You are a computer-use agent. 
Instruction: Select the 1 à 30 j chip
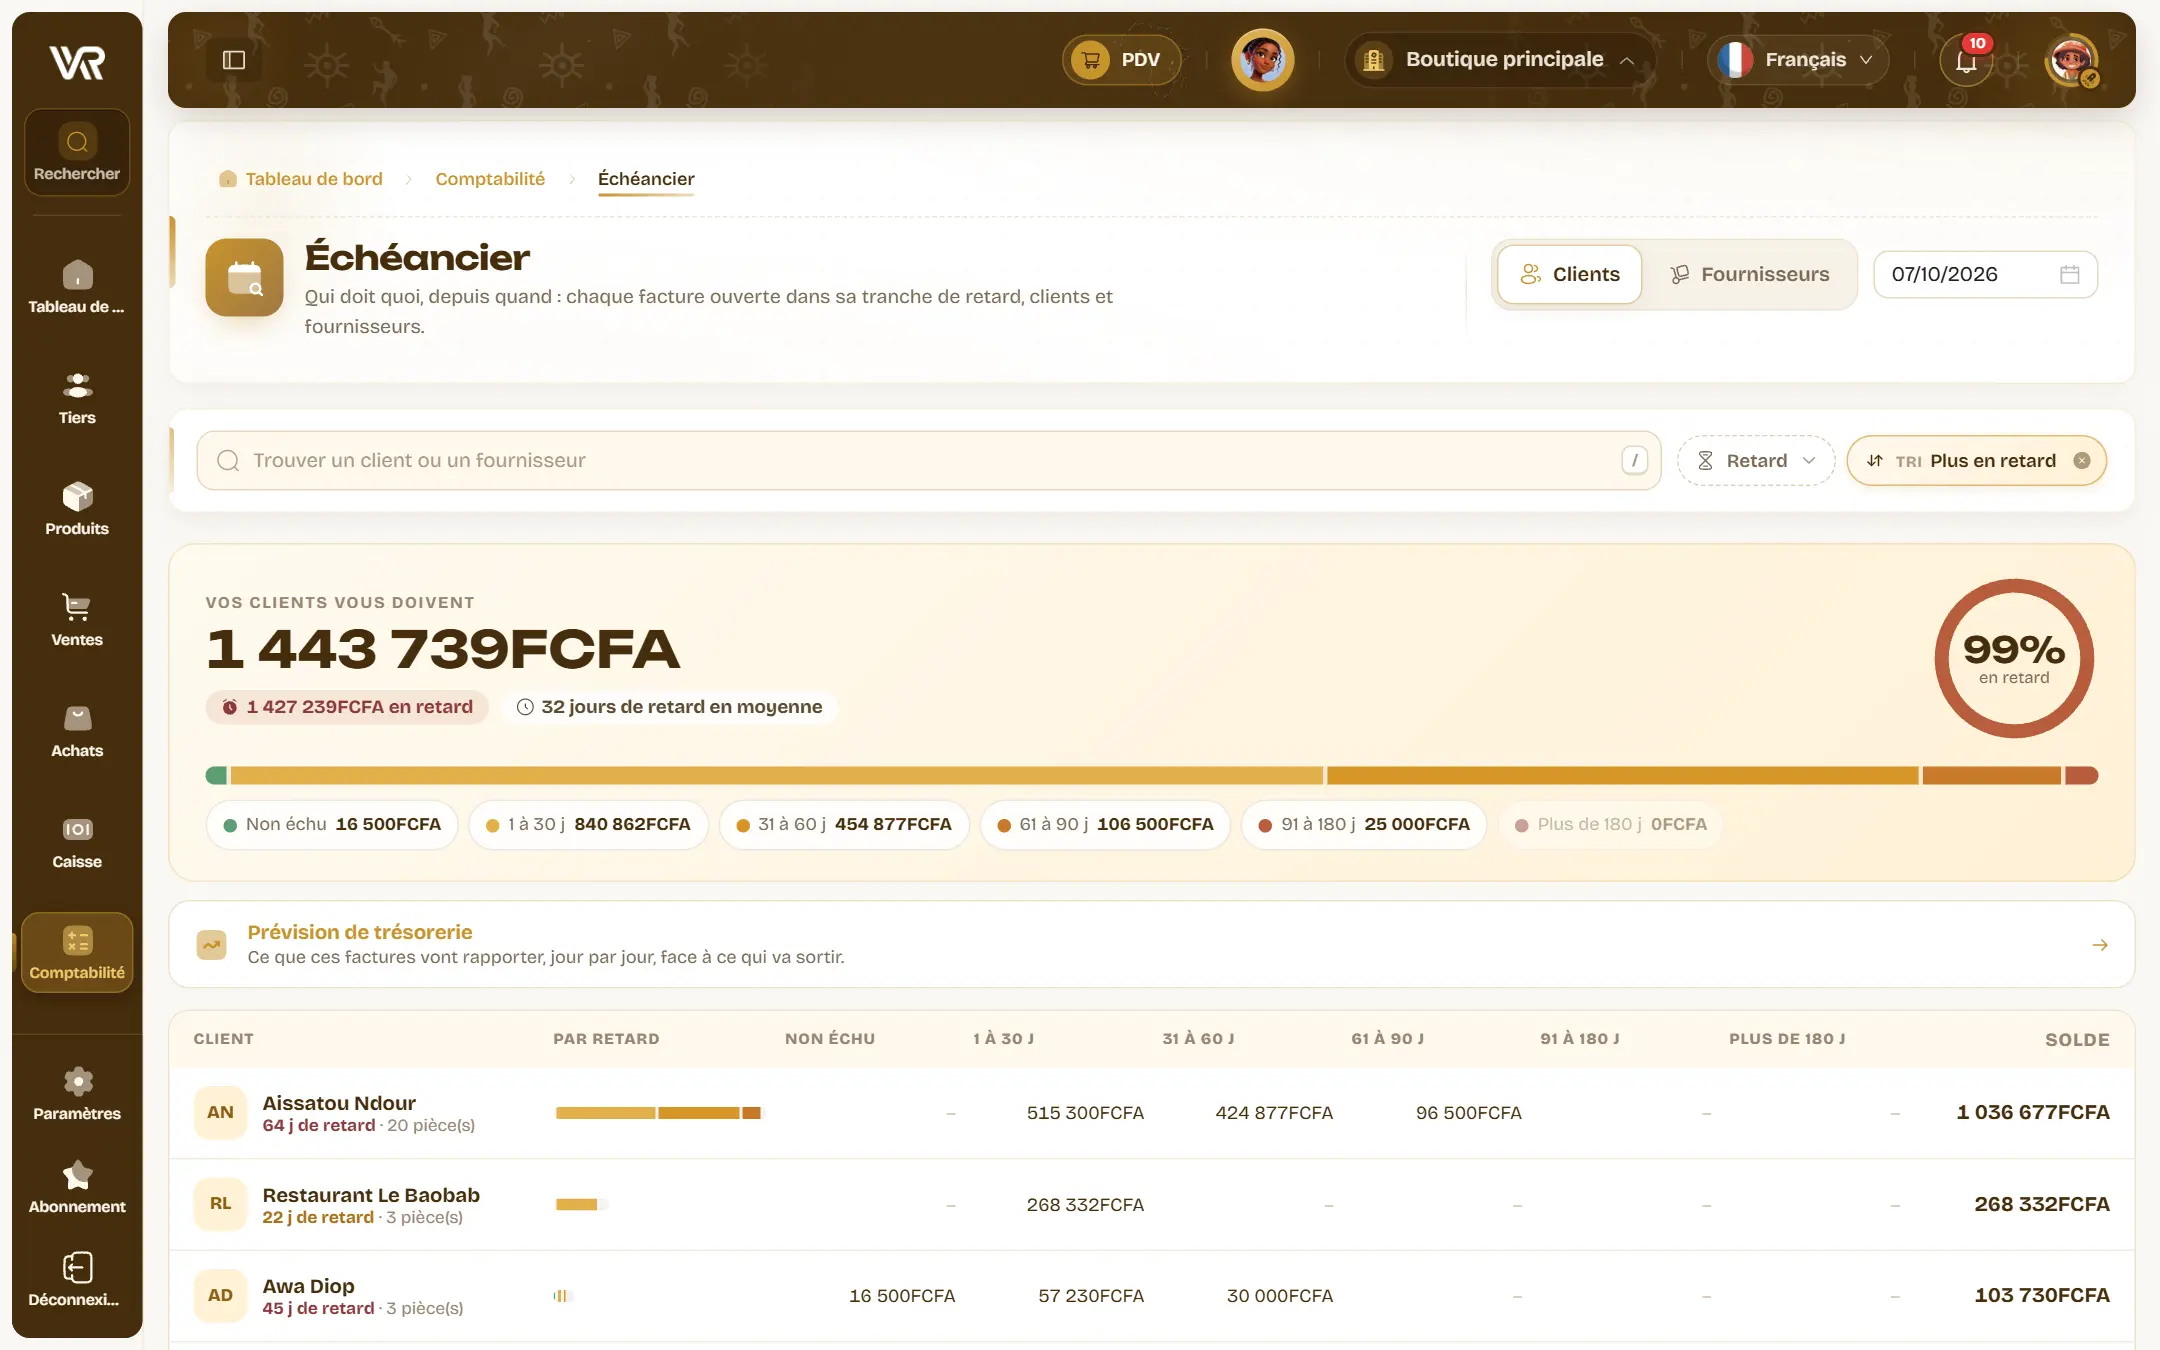point(588,825)
